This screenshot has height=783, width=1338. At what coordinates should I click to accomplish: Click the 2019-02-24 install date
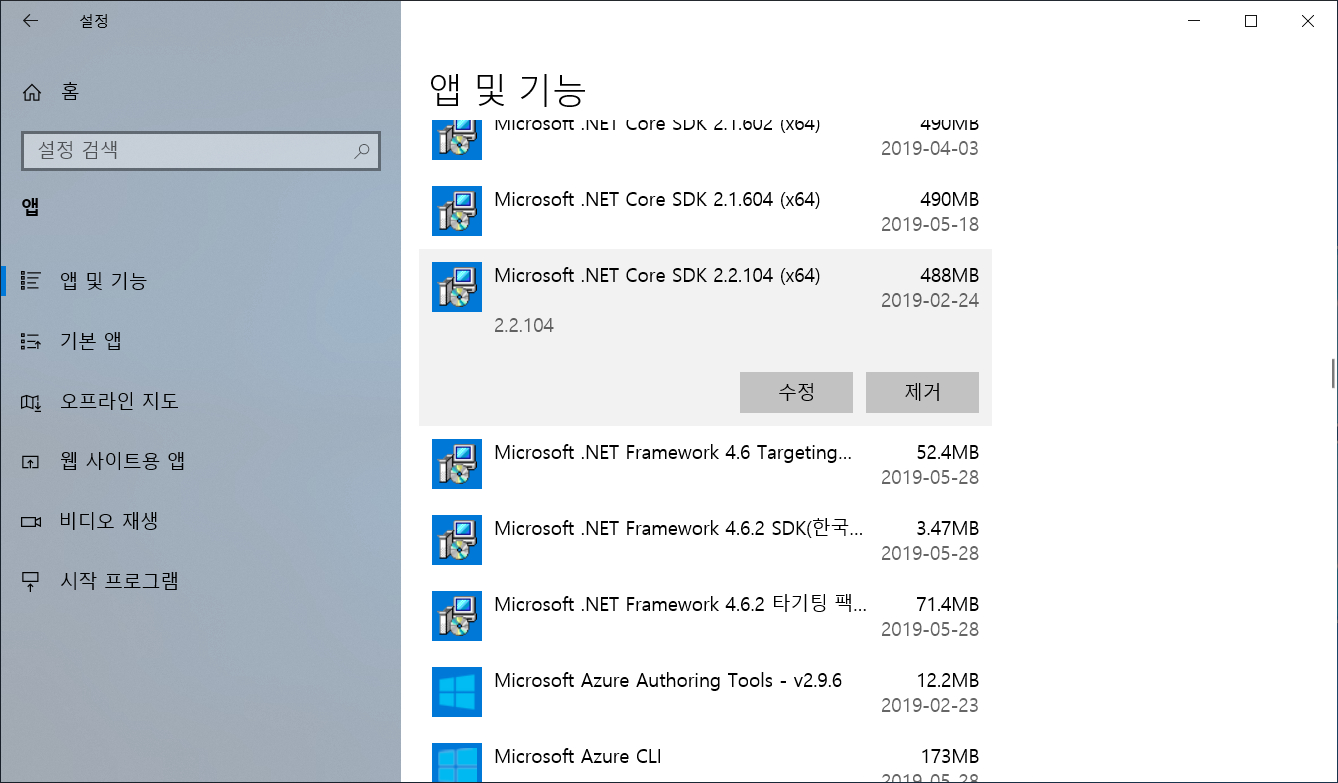[x=930, y=300]
